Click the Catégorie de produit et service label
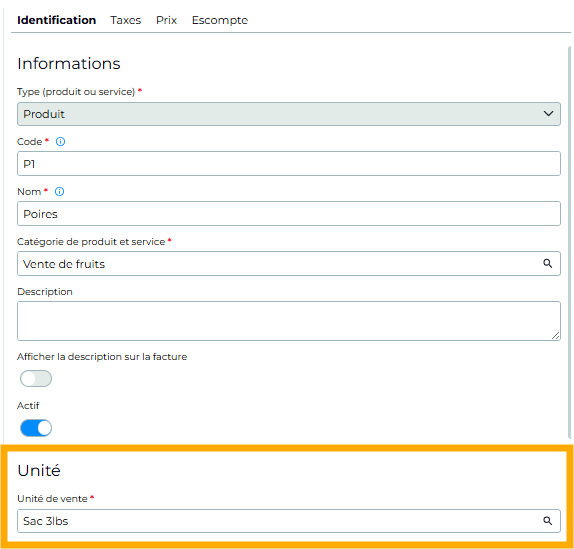This screenshot has width=574, height=549. tap(91, 242)
